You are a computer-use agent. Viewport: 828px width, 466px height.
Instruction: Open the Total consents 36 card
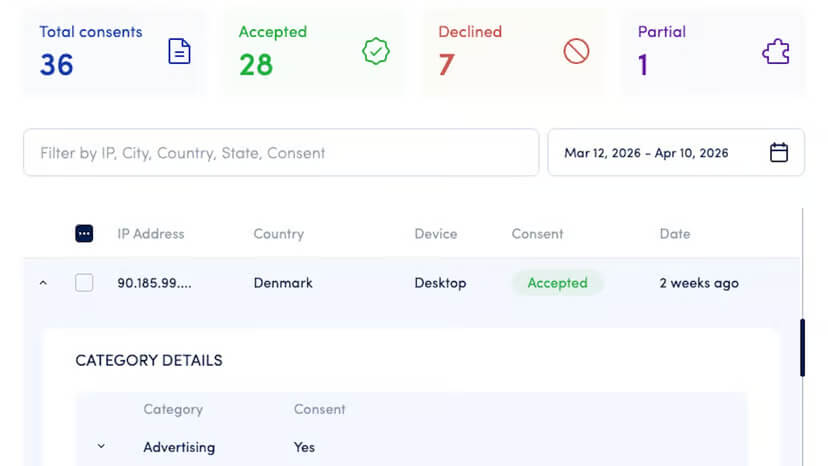click(115, 53)
